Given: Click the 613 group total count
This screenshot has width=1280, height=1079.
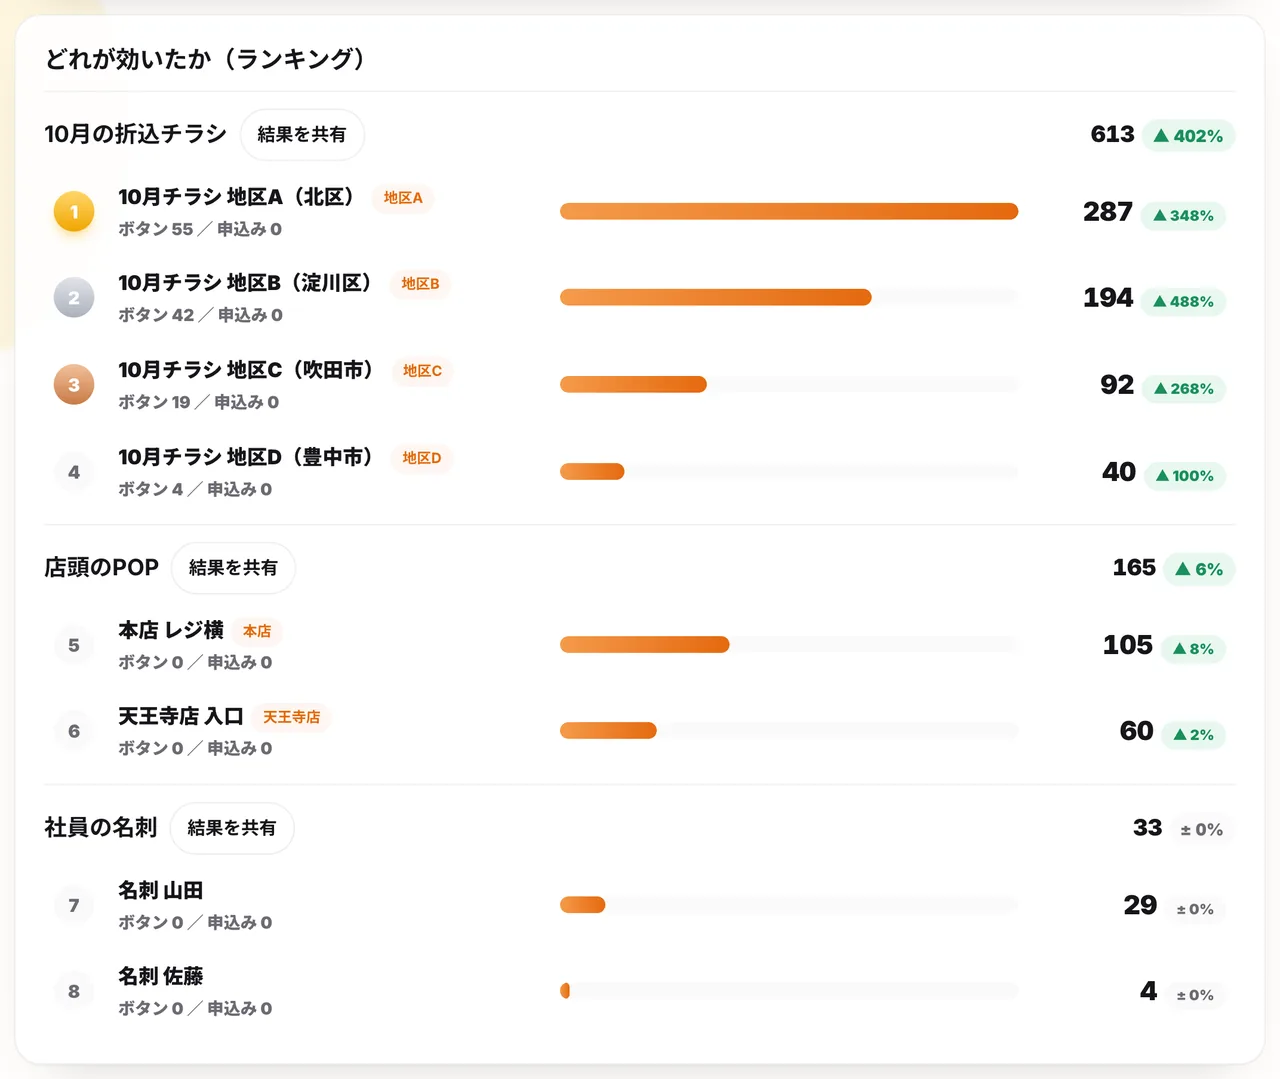Looking at the screenshot, I should click(1112, 134).
